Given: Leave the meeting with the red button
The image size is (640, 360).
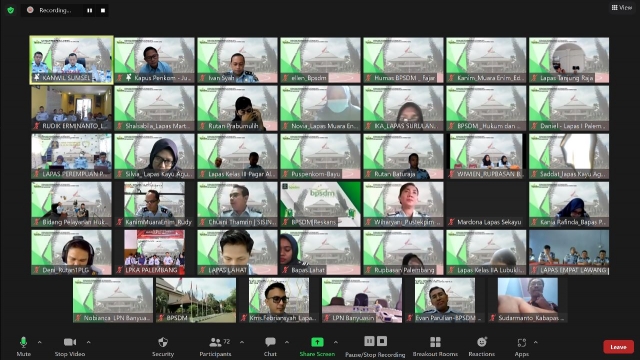Looking at the screenshot, I should [x=618, y=347].
